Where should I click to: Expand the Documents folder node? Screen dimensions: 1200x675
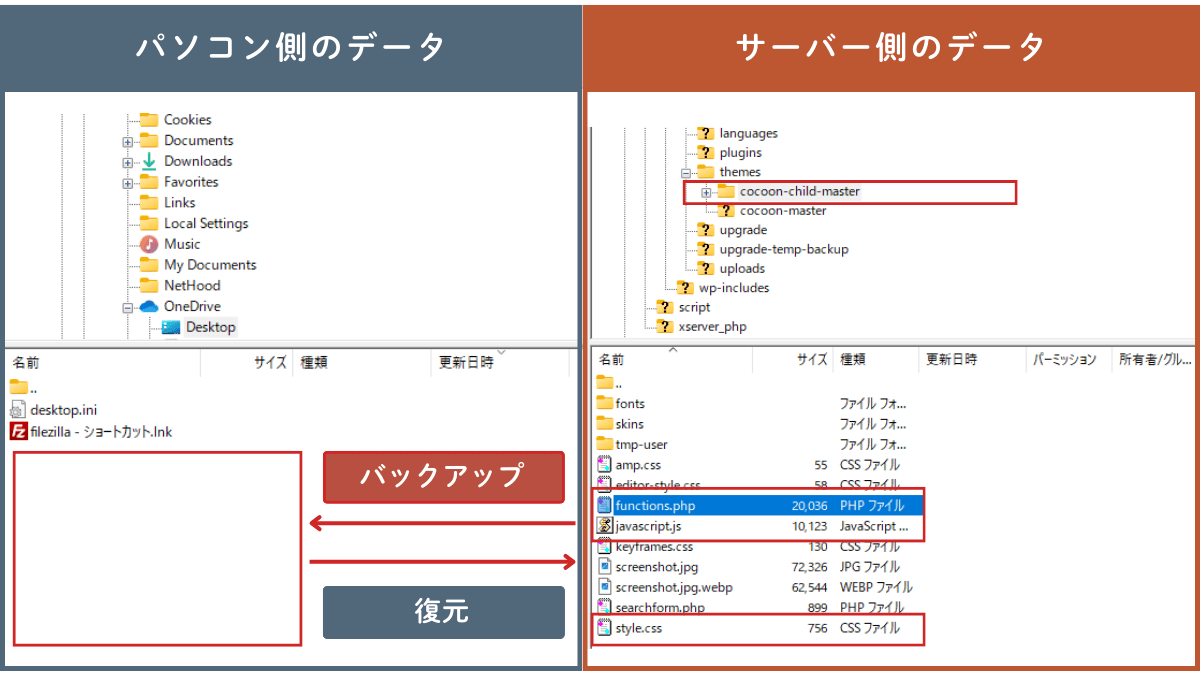coord(128,141)
